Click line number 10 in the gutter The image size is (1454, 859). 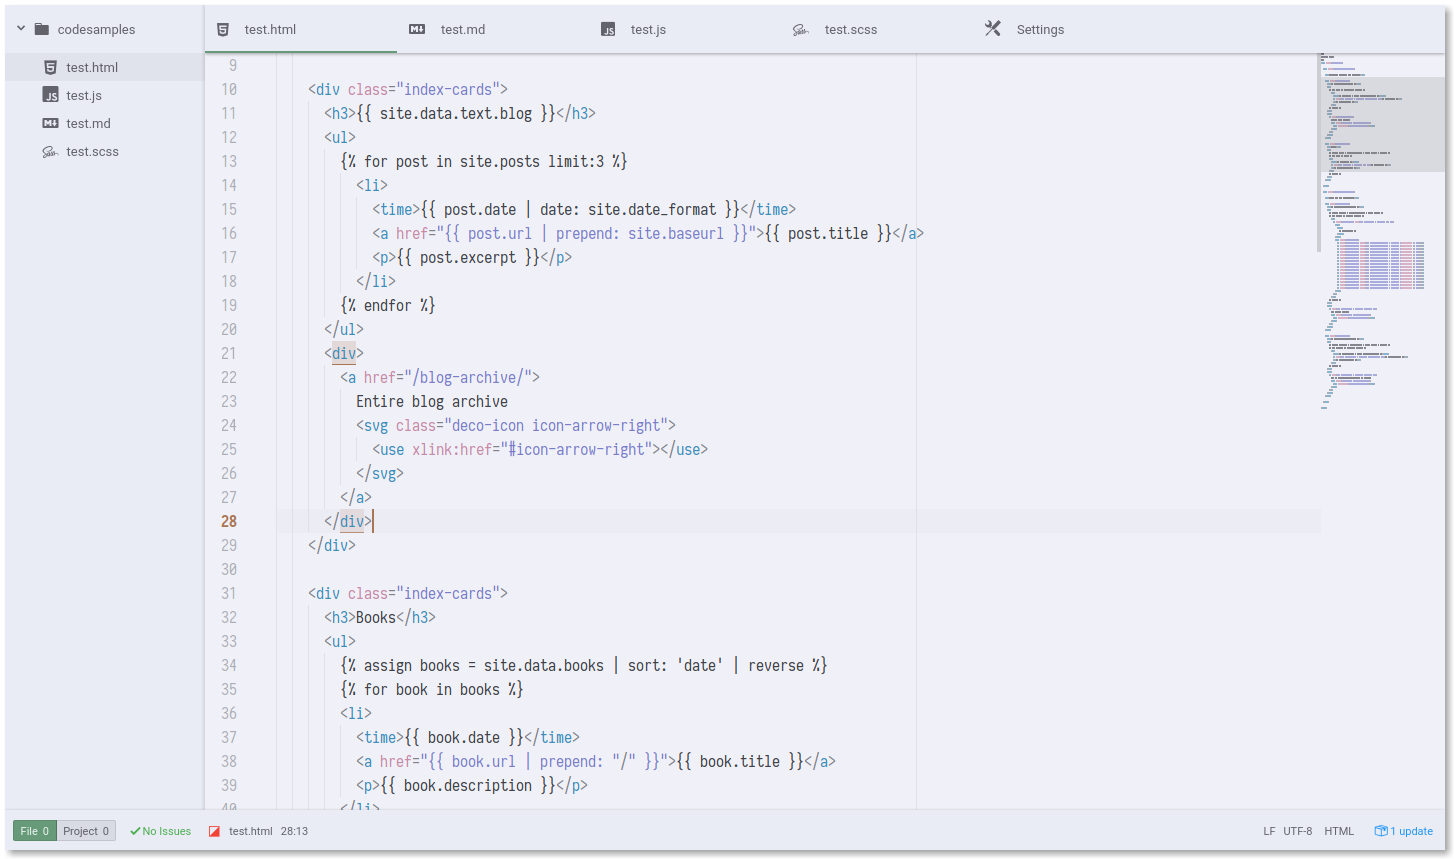229,89
